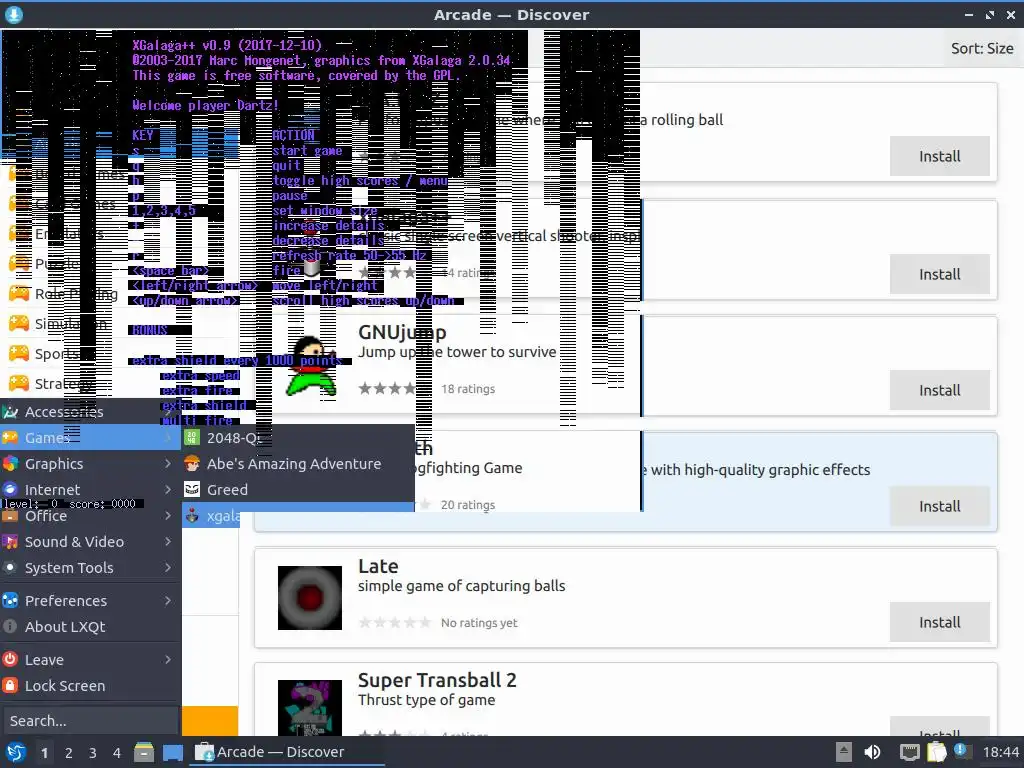Image resolution: width=1024 pixels, height=768 pixels.
Task: Install the rolling ball game
Action: point(939,156)
